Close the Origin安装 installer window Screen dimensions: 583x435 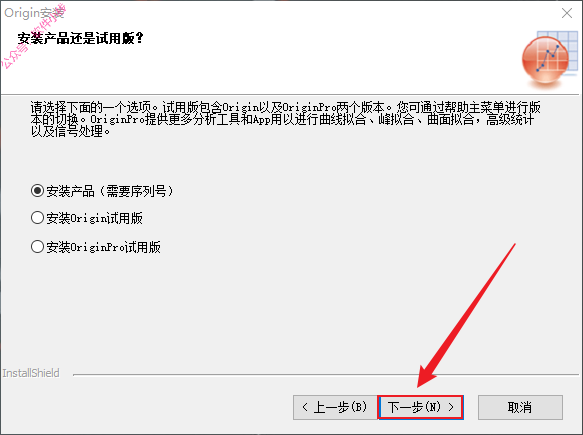coord(567,13)
